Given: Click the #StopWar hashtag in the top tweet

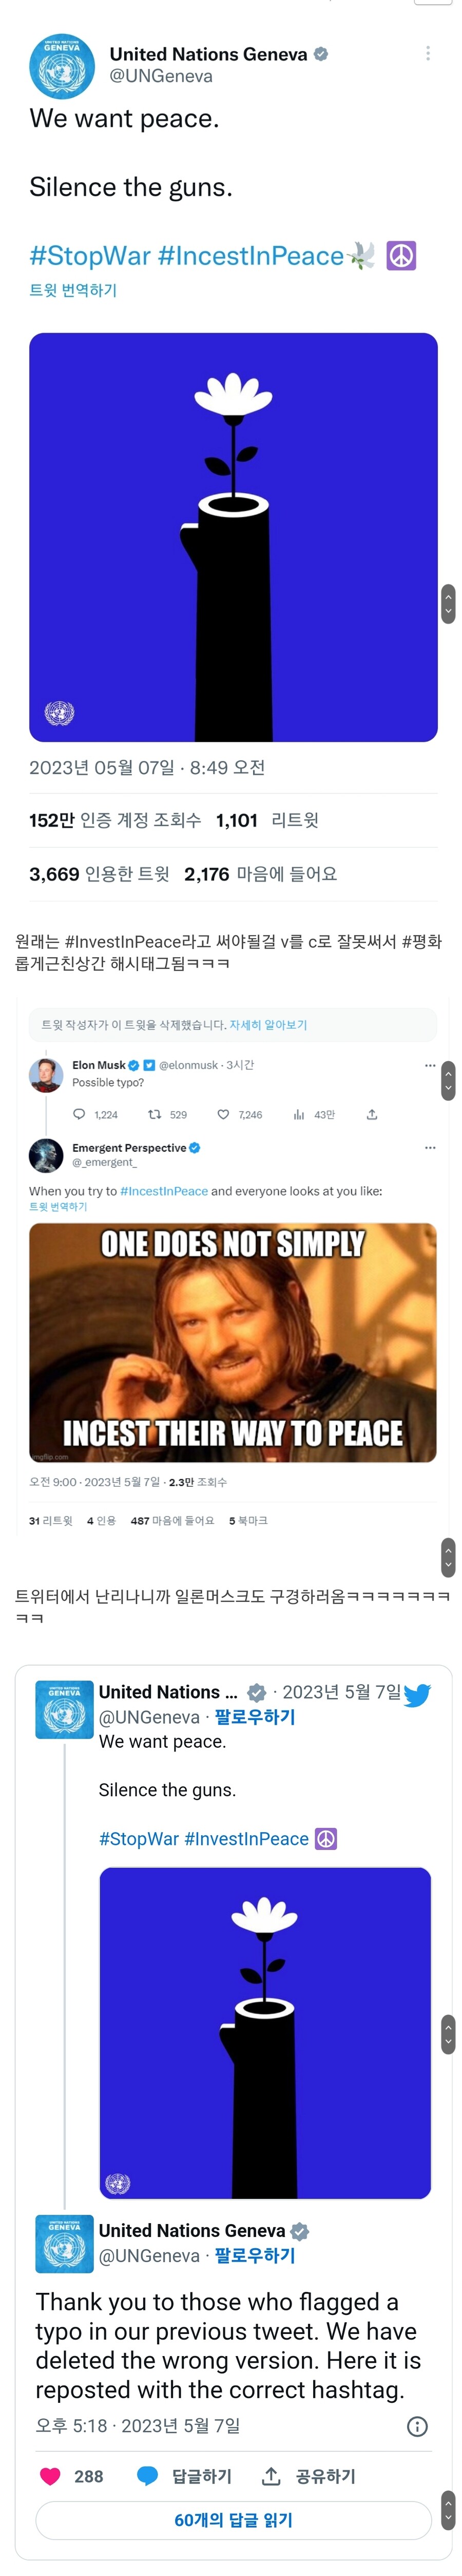Looking at the screenshot, I should pyautogui.click(x=90, y=256).
